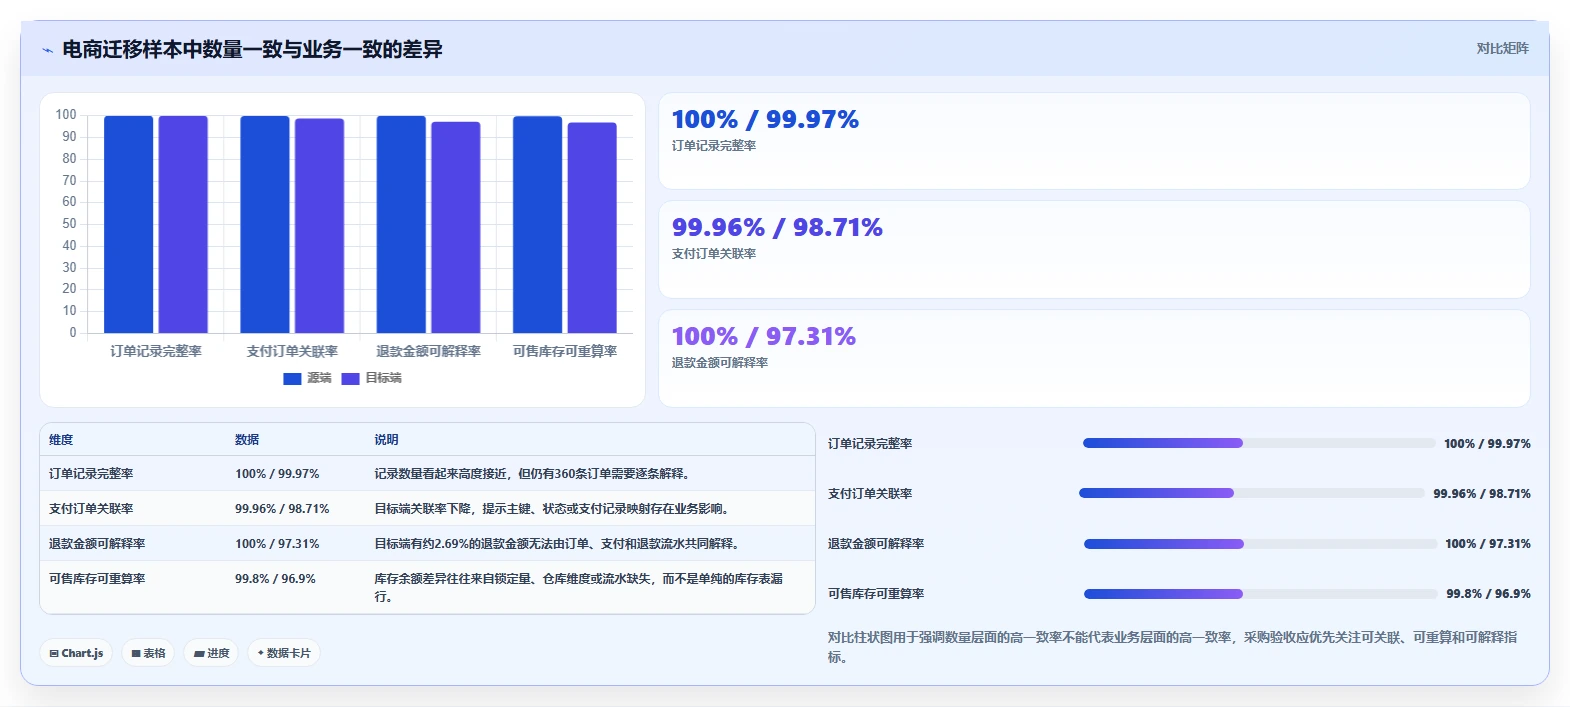Screen dimensions: 1570x707
Task: Click the 源端 bar for 可售库存可重算率
Action: click(537, 225)
